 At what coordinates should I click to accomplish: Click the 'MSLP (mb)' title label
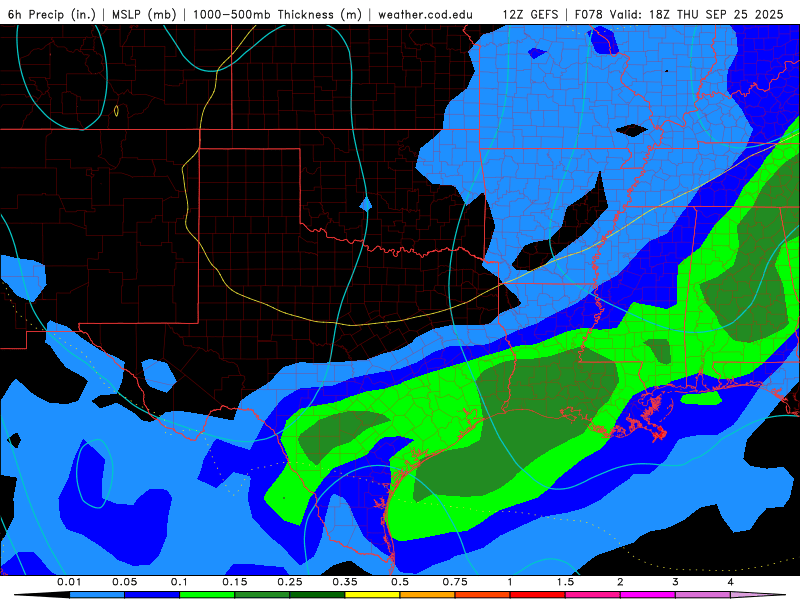click(144, 14)
